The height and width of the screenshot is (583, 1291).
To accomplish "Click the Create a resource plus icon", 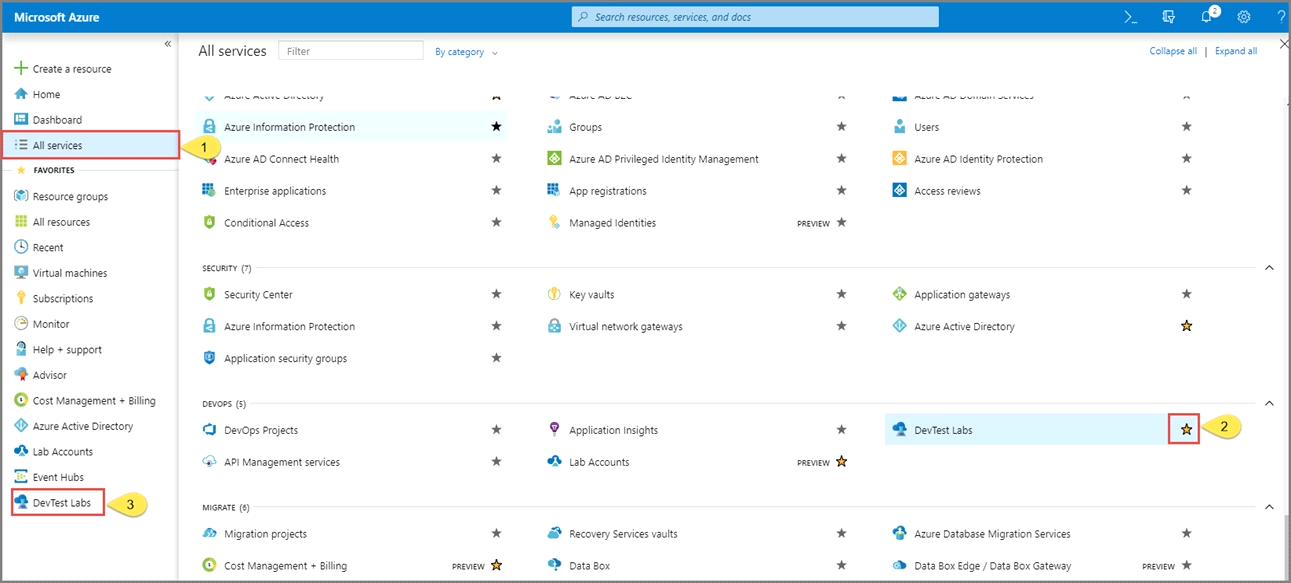I will pyautogui.click(x=20, y=69).
